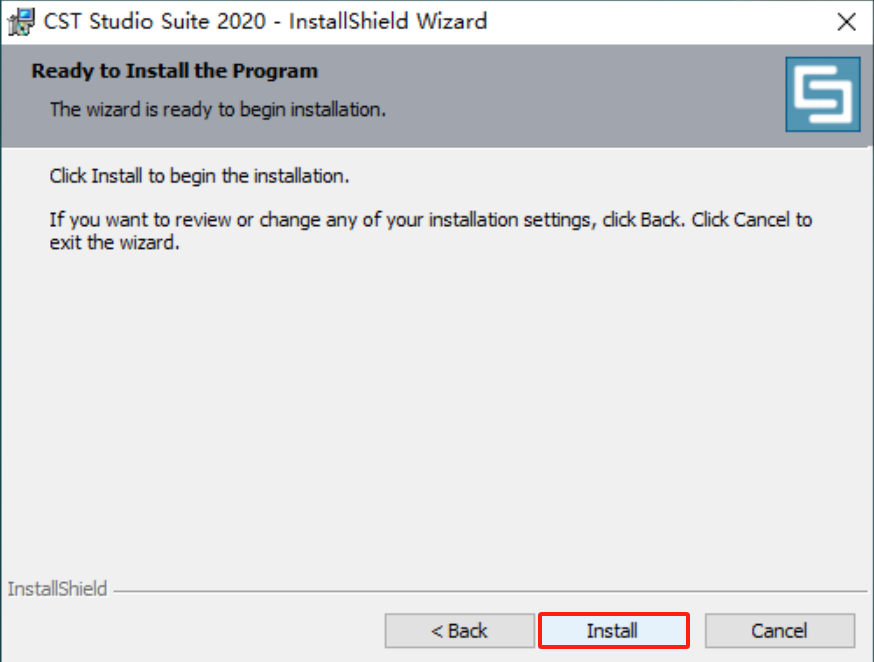Click the window title 'CST Studio Suite 2020'
The width and height of the screenshot is (874, 662).
point(155,22)
